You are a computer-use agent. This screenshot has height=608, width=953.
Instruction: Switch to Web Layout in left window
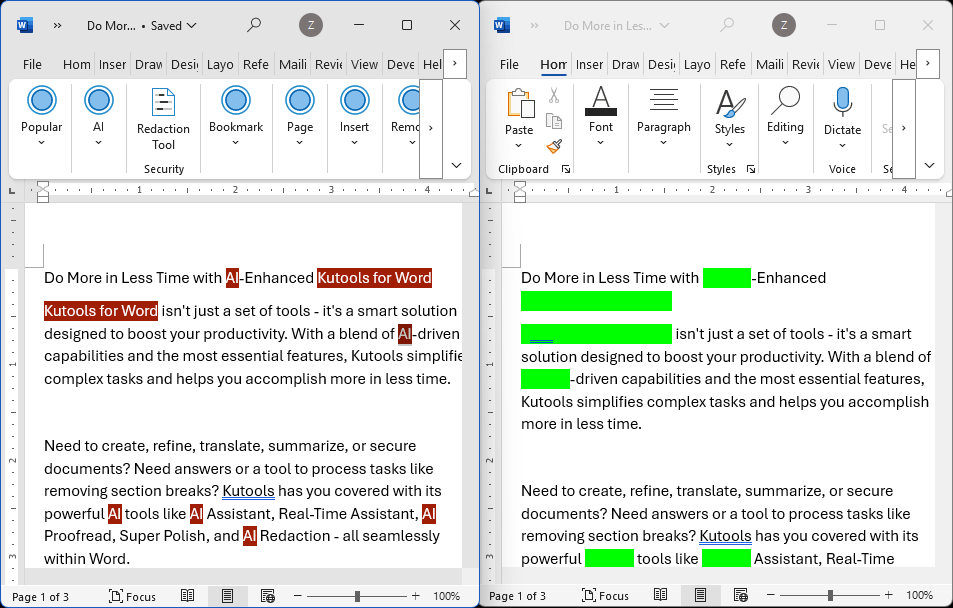(267, 596)
